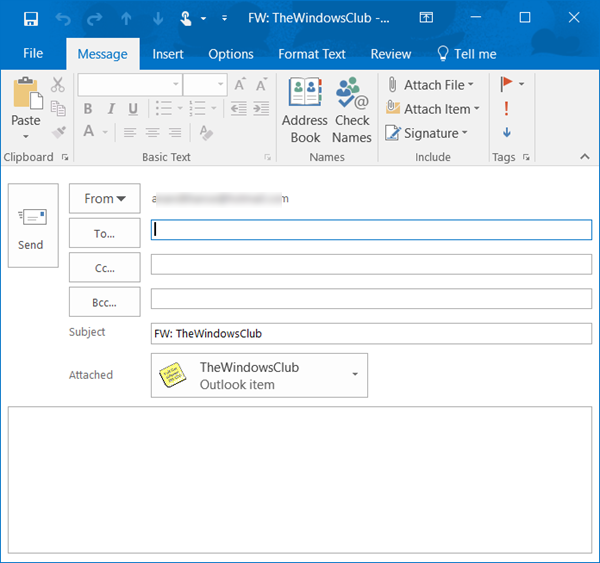This screenshot has height=563, width=600.
Task: Toggle Italic text formatting
Action: 110,109
